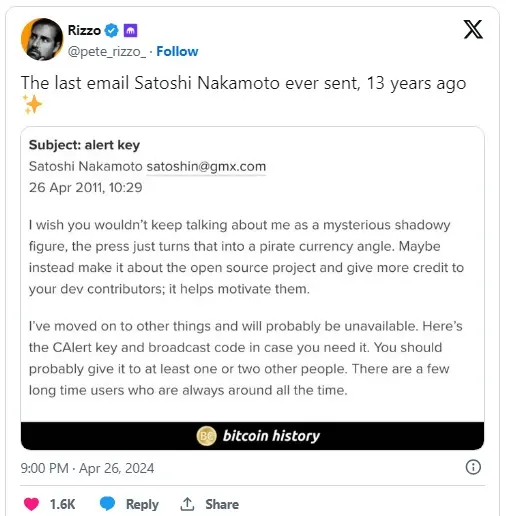Screen dimensions: 506x516
Task: Click the 1.6K likes count
Action: 63,504
